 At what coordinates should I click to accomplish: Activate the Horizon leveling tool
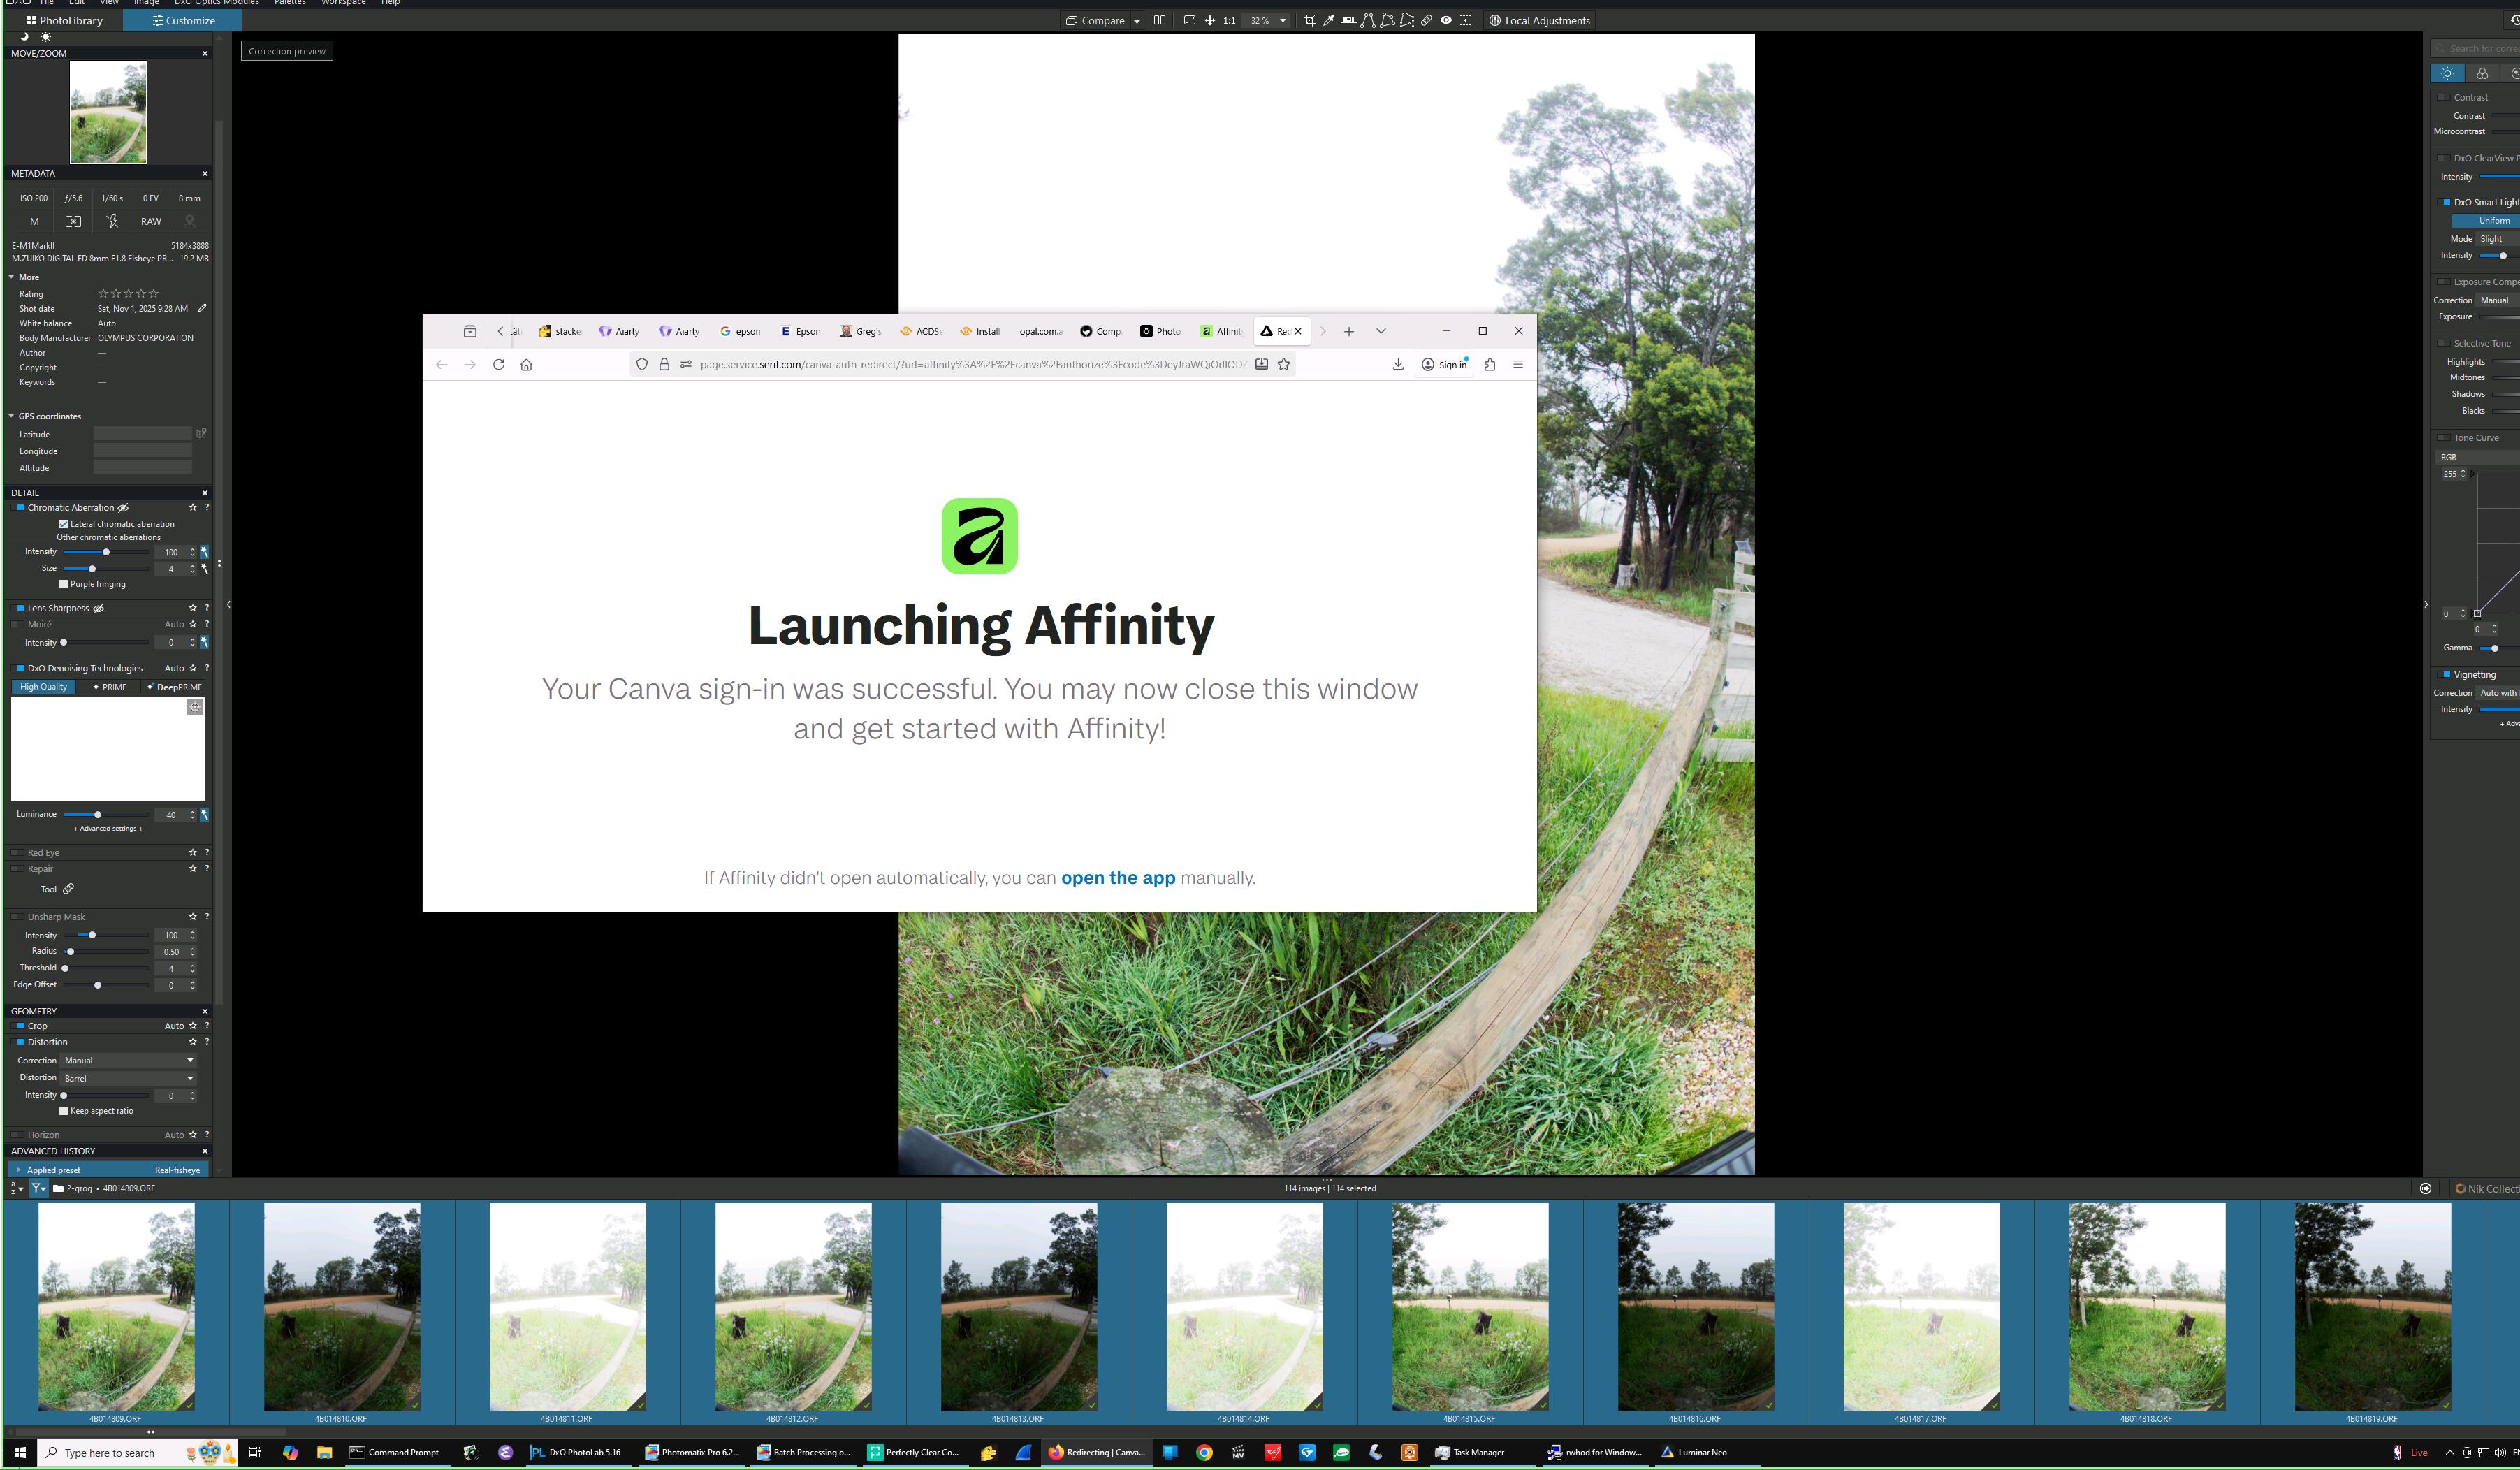pyautogui.click(x=1349, y=20)
